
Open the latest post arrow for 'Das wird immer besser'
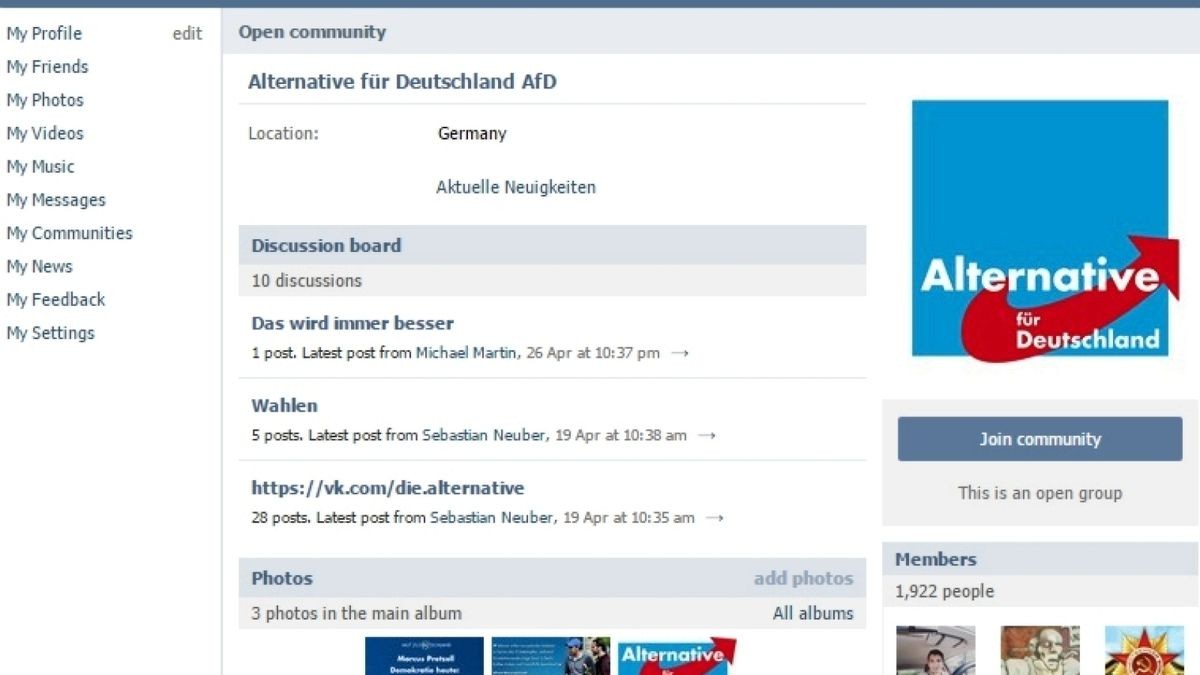679,352
